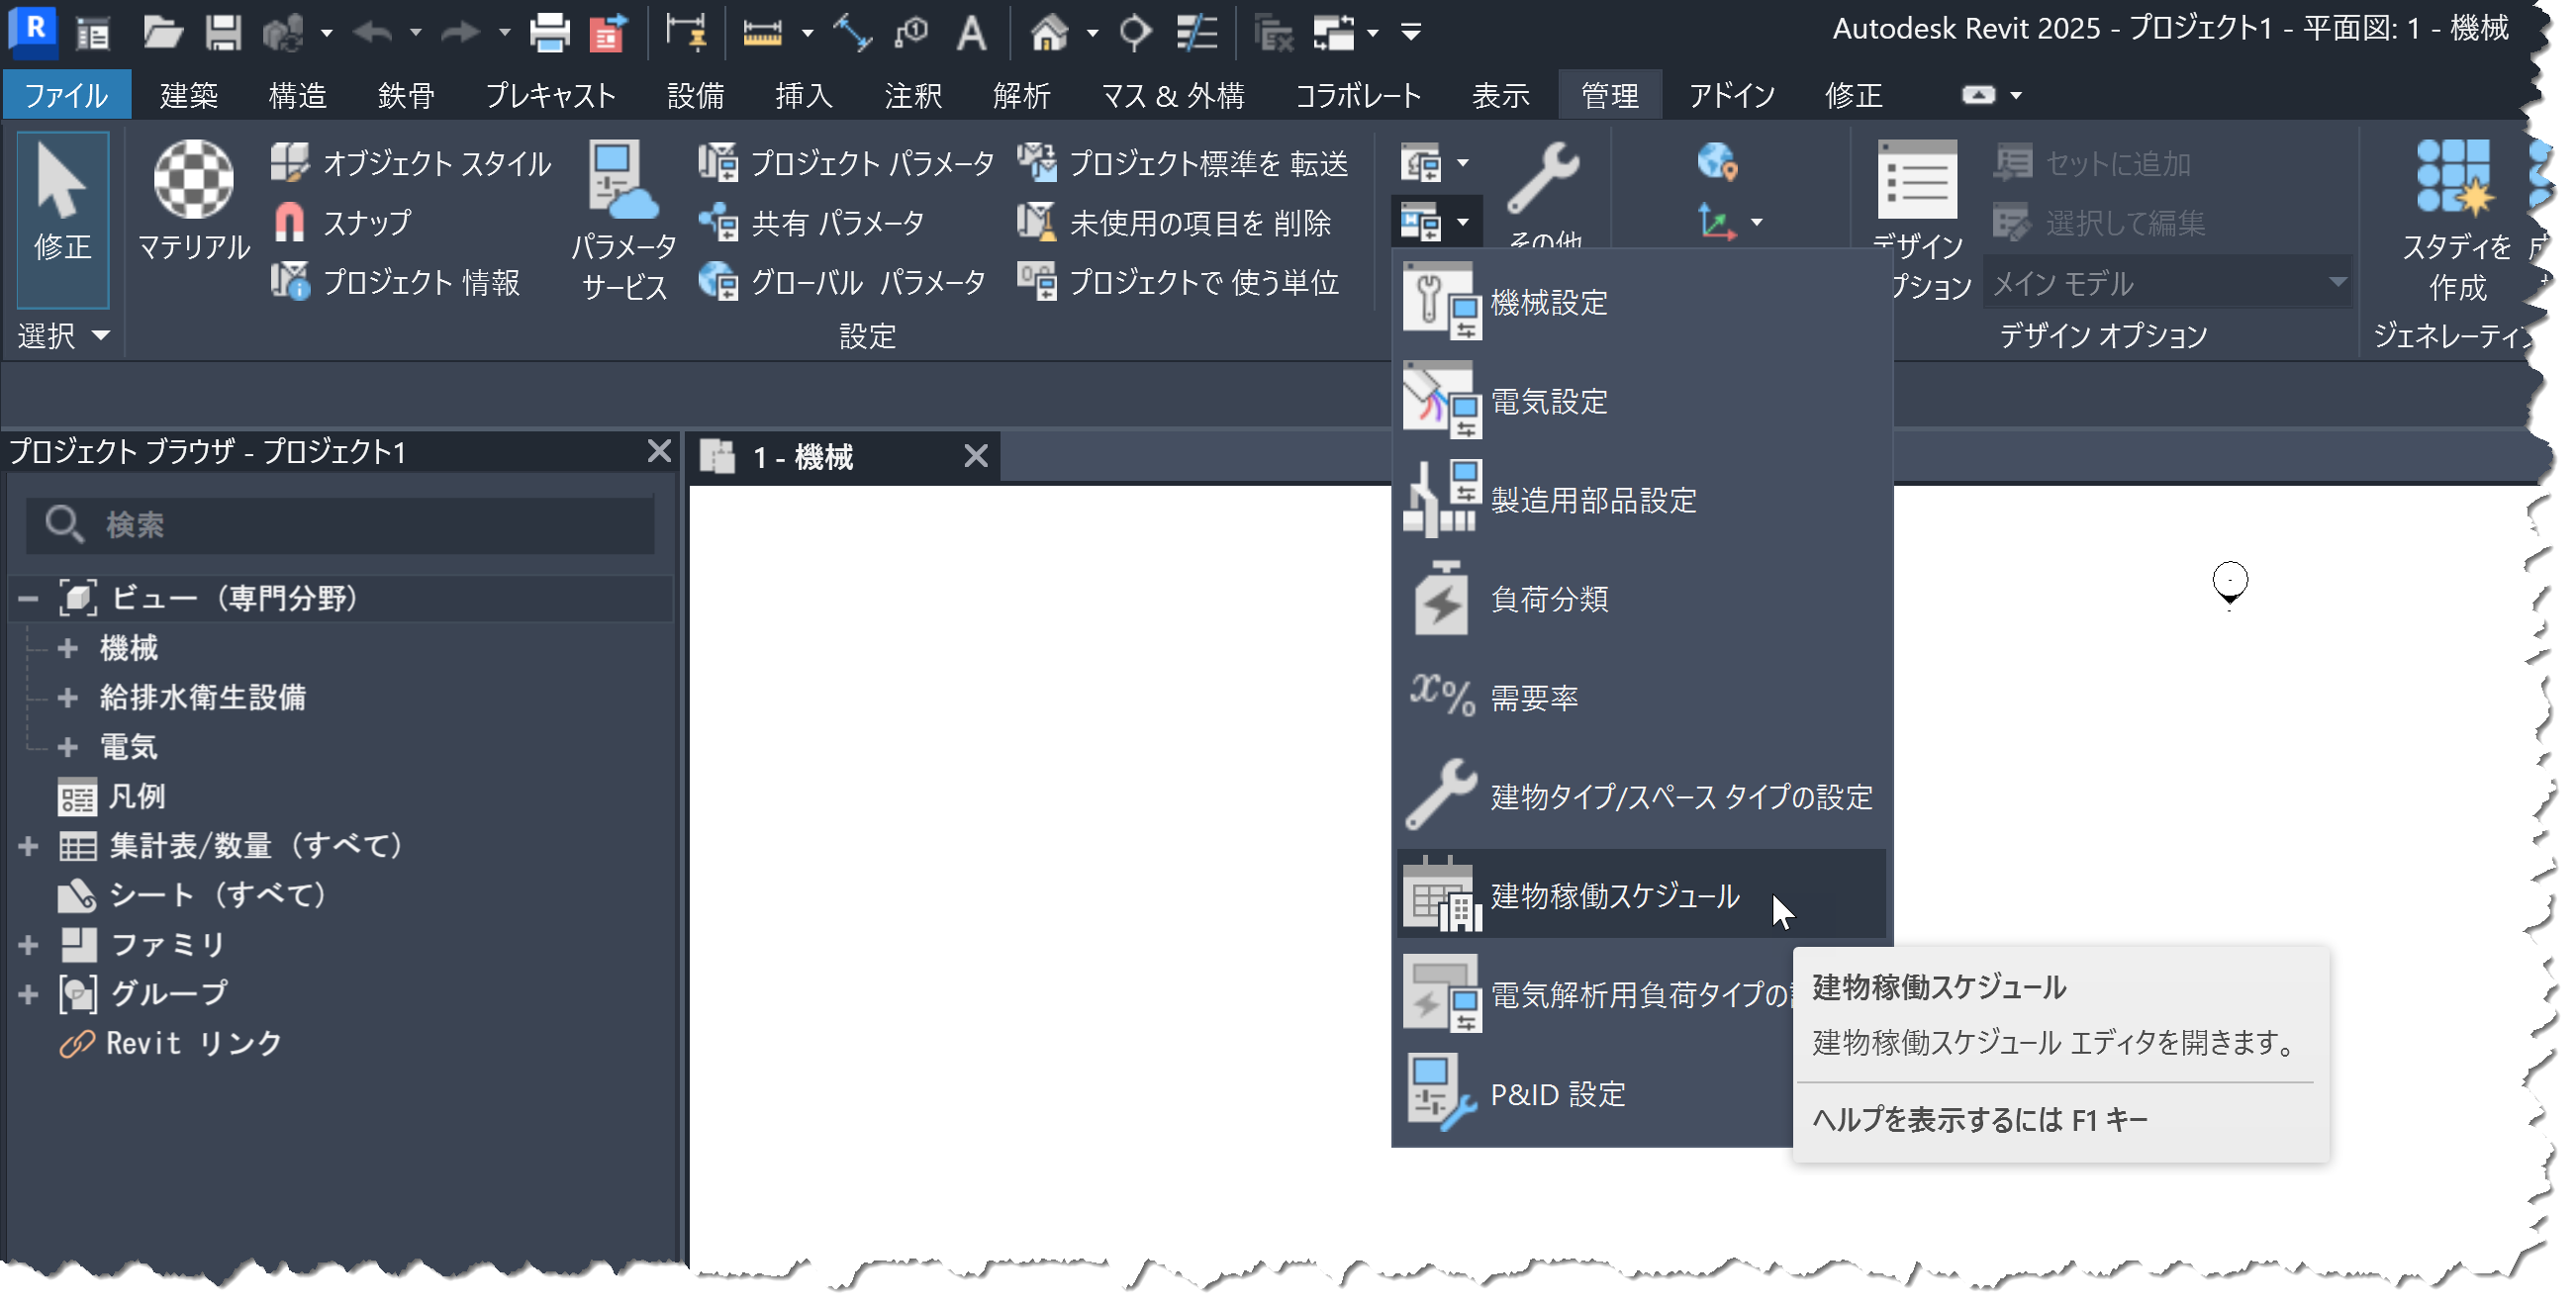This screenshot has height=1307, width=2576.
Task: Open the structural settings dropdown above MEP settings
Action: tap(1436, 162)
